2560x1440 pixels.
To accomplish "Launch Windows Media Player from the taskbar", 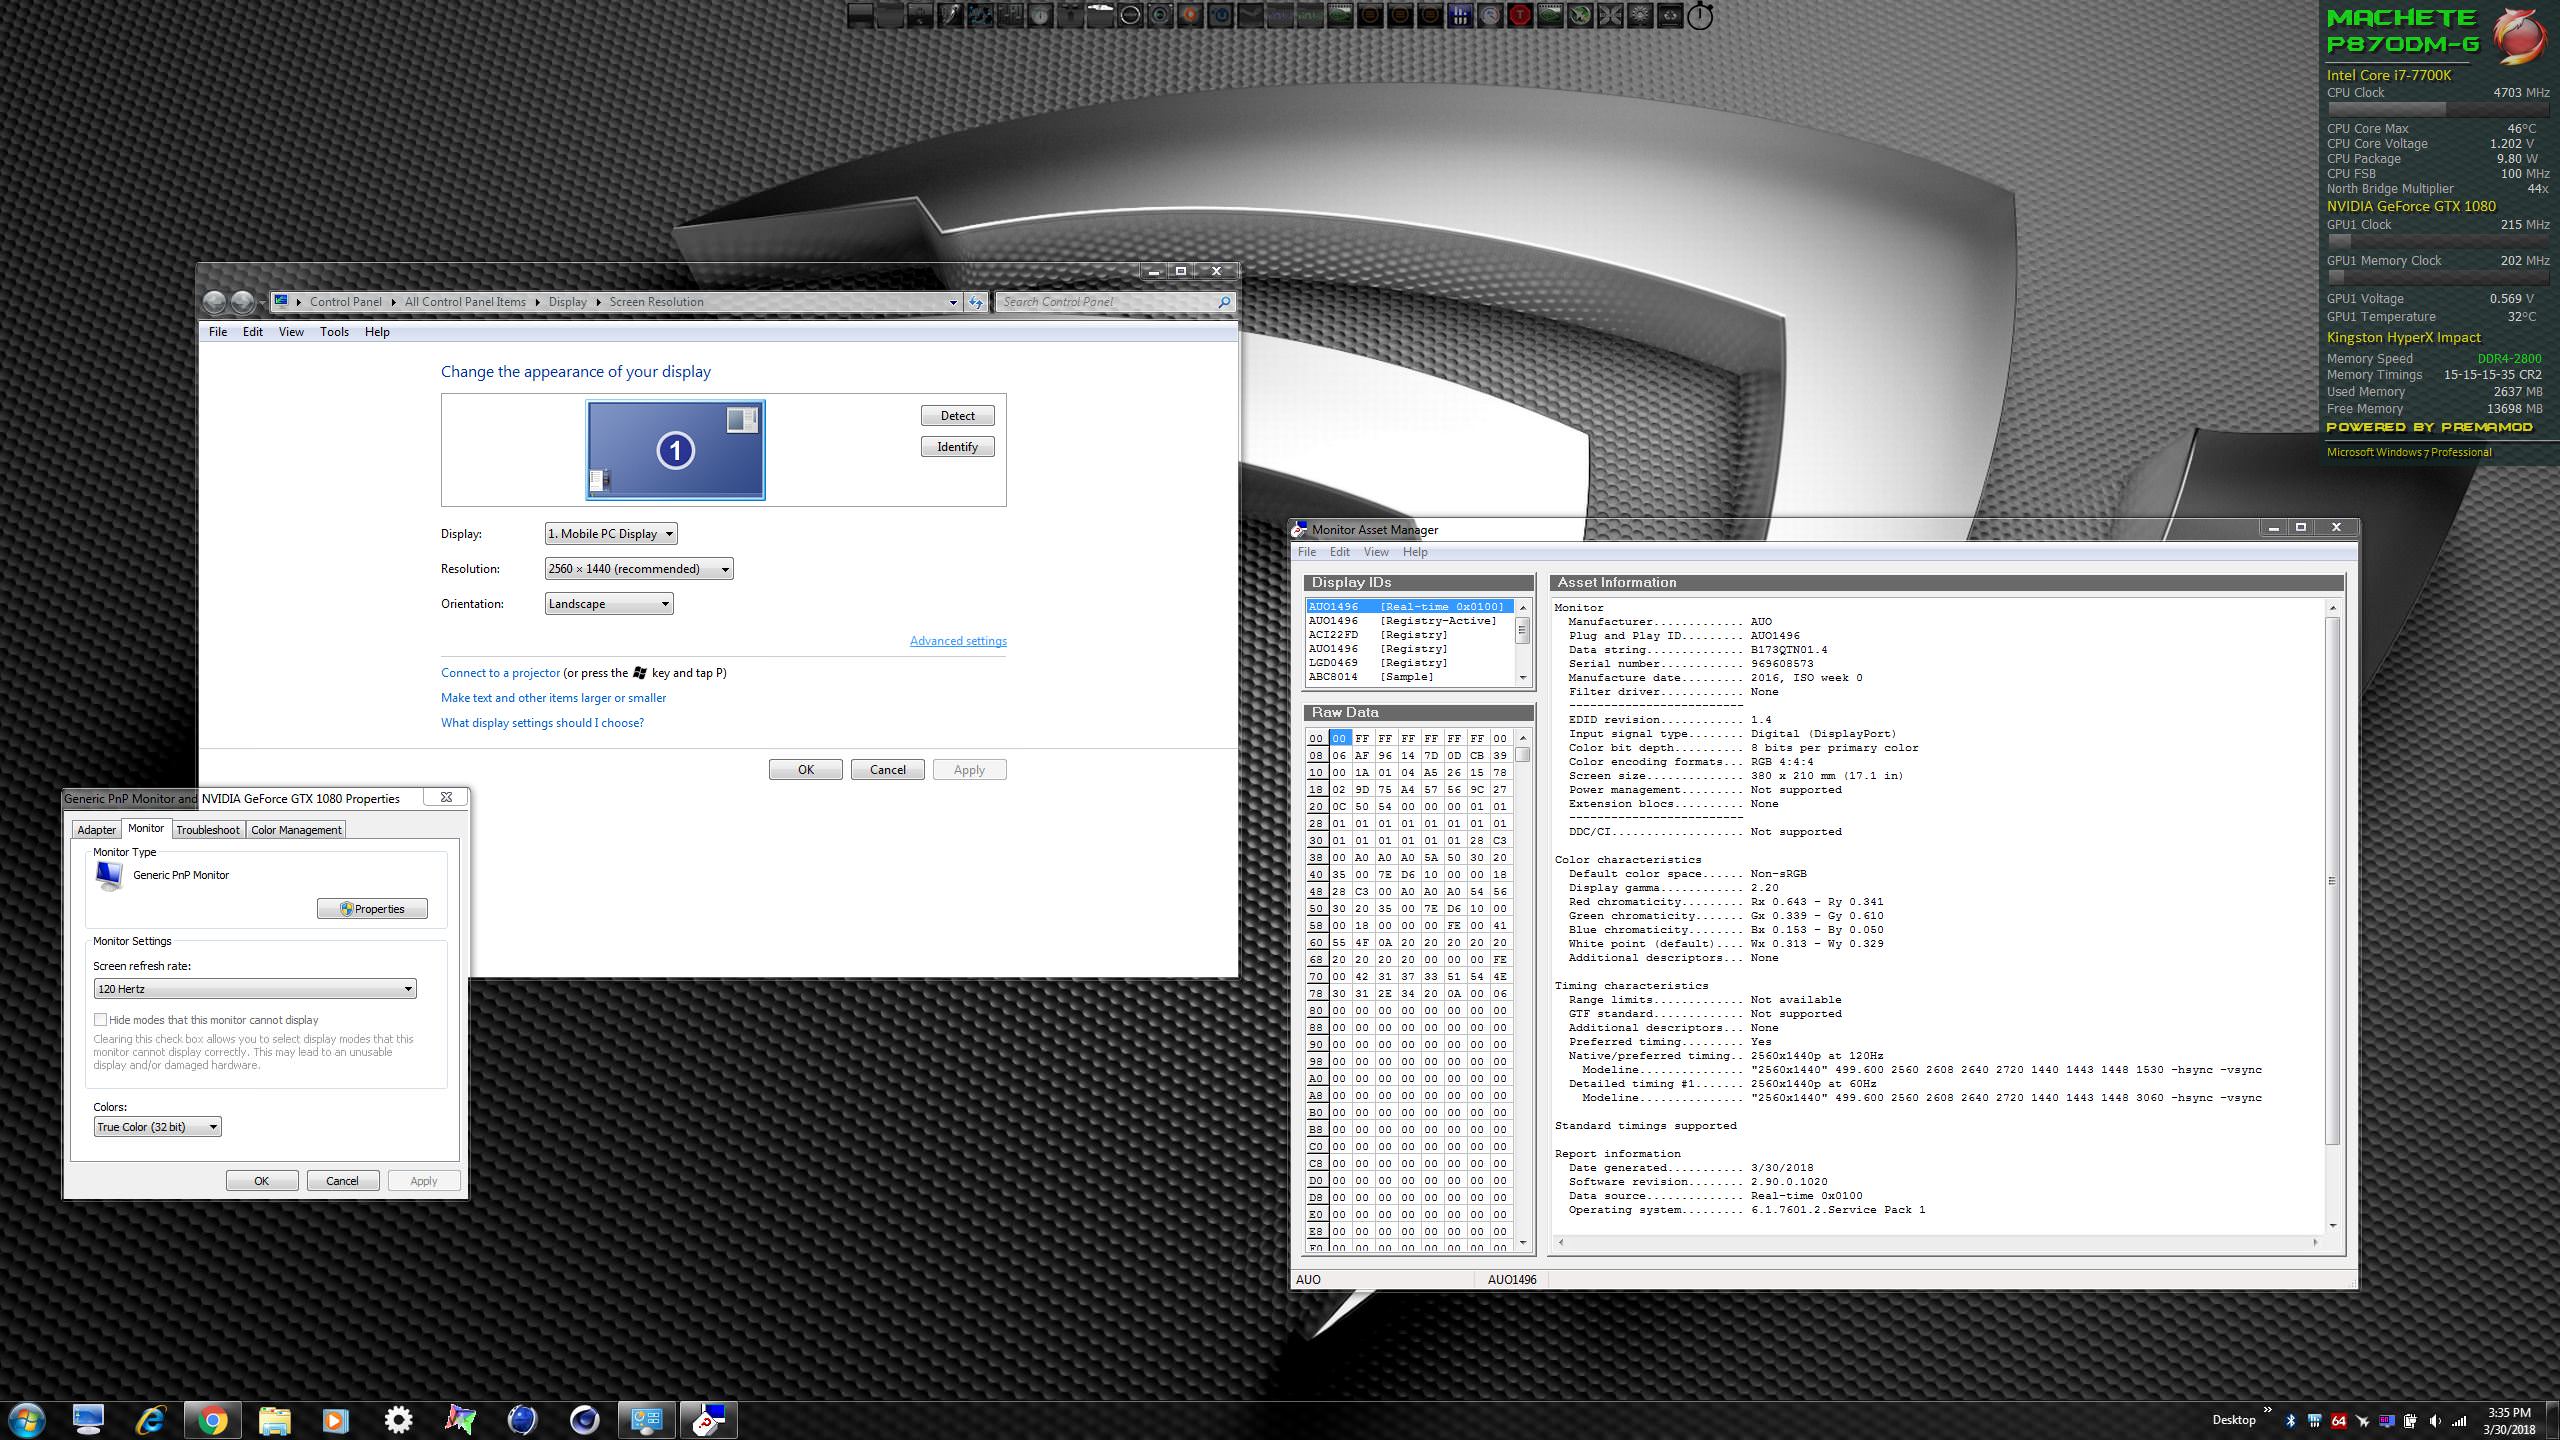I will (x=336, y=1420).
